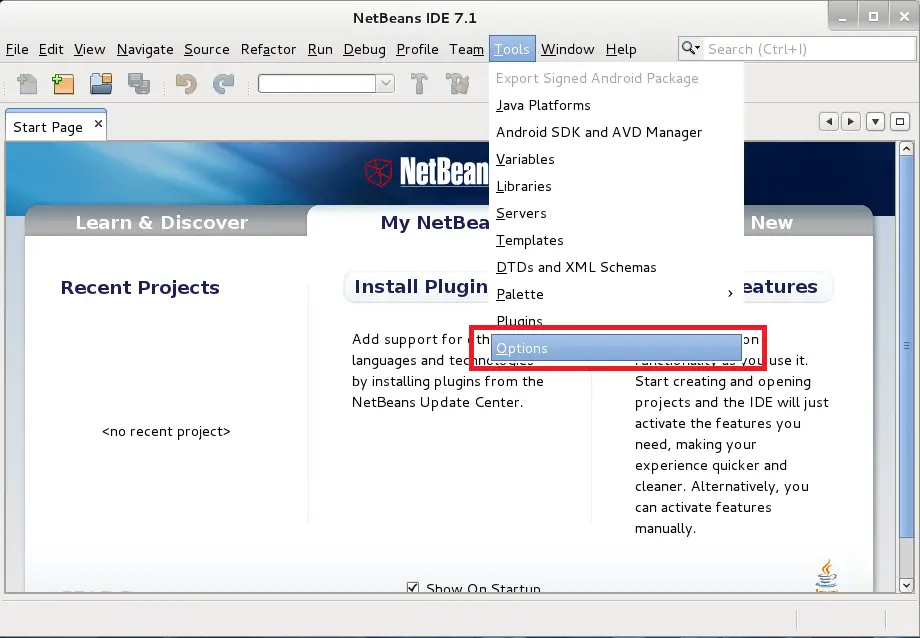Expand the Palette submenu arrow
The height and width of the screenshot is (638, 920).
click(x=730, y=293)
